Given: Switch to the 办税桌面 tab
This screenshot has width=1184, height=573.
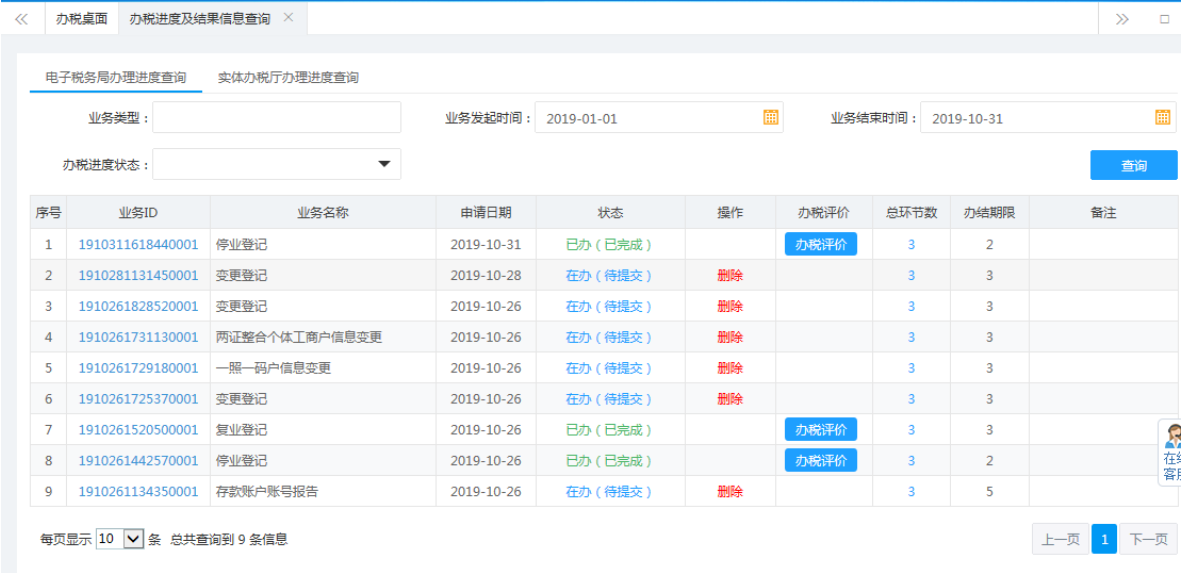Looking at the screenshot, I should tap(81, 19).
